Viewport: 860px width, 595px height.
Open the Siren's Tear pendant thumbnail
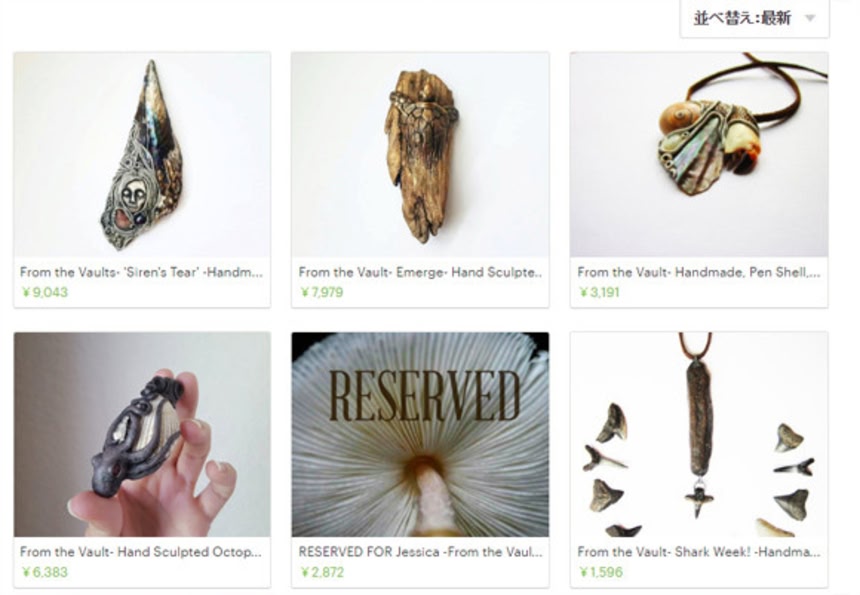click(x=142, y=155)
